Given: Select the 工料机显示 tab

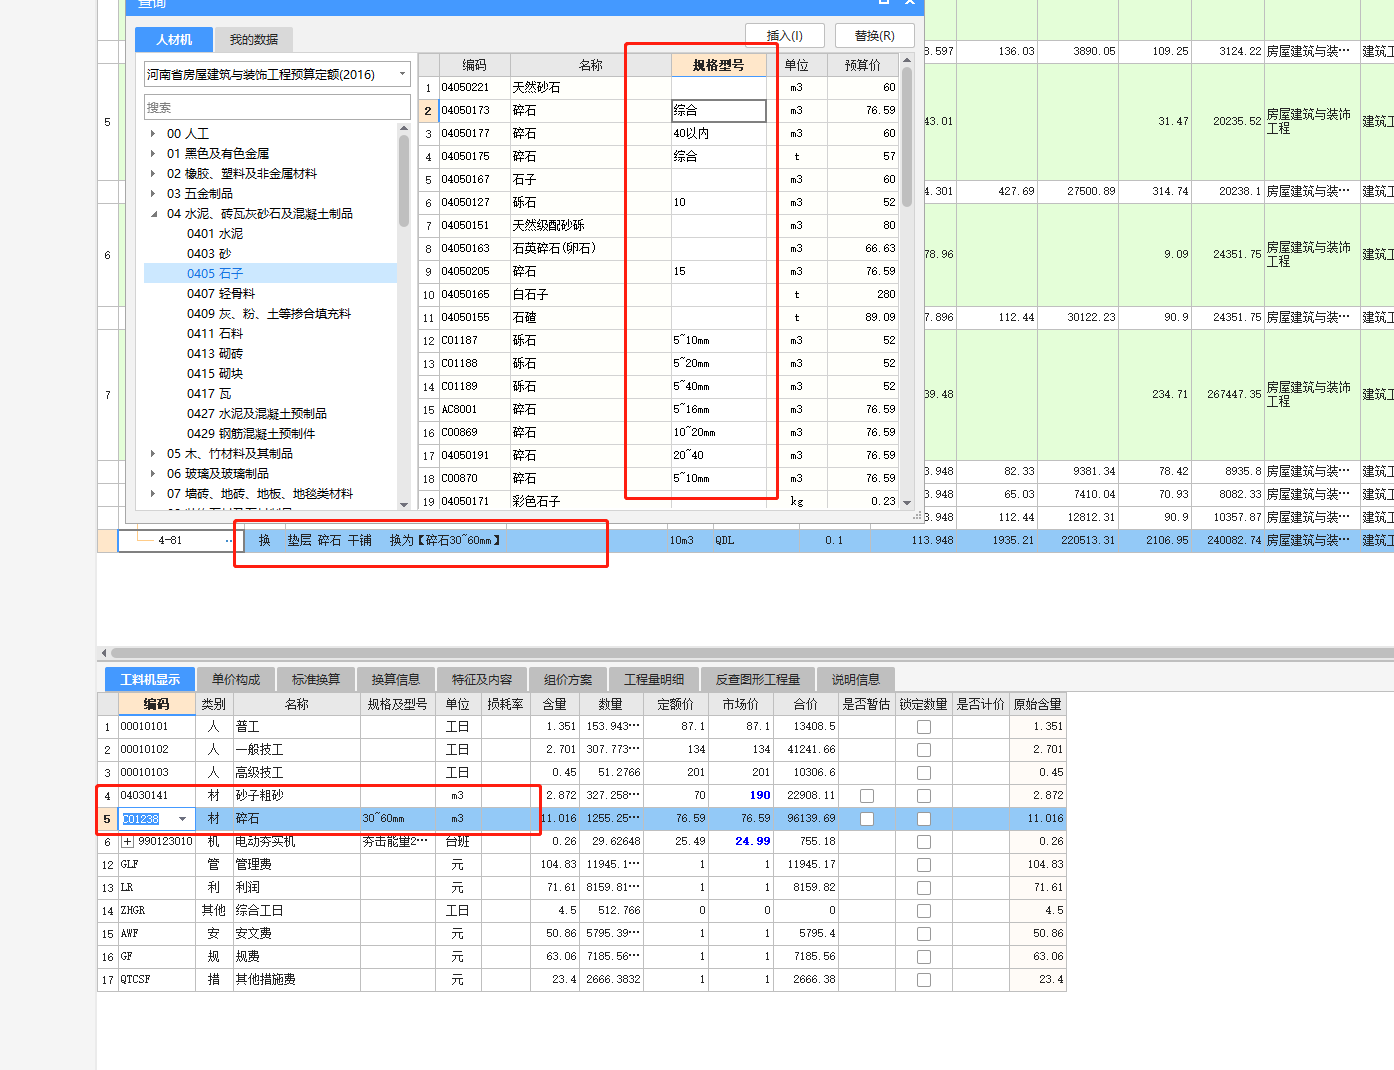Looking at the screenshot, I should coord(150,680).
